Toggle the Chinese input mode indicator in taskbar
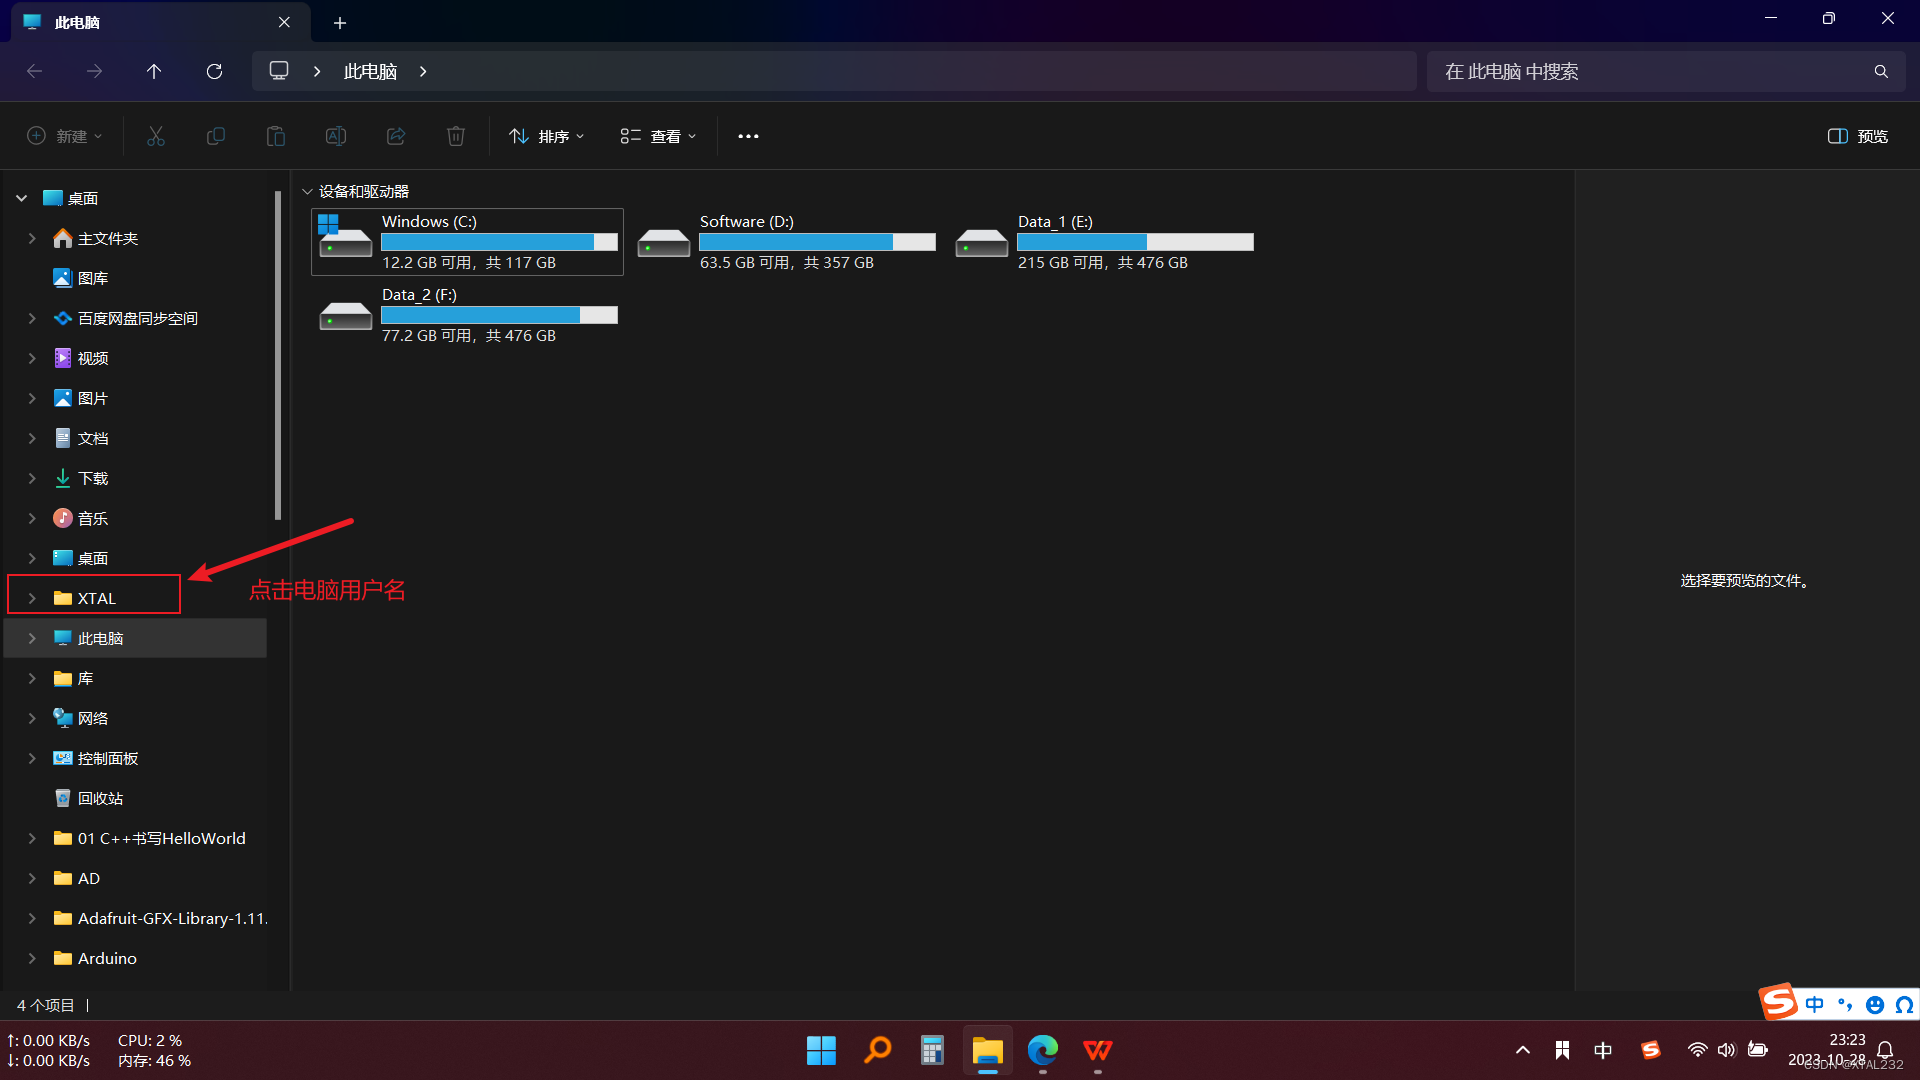Image resolution: width=1920 pixels, height=1080 pixels. coord(1603,1050)
